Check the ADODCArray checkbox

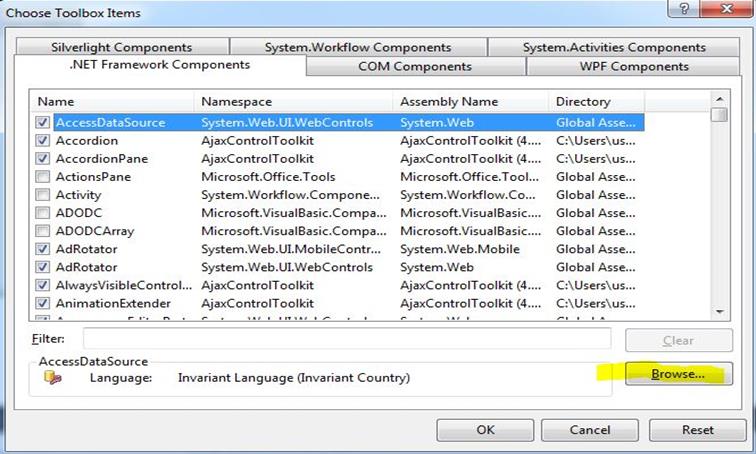point(42,231)
